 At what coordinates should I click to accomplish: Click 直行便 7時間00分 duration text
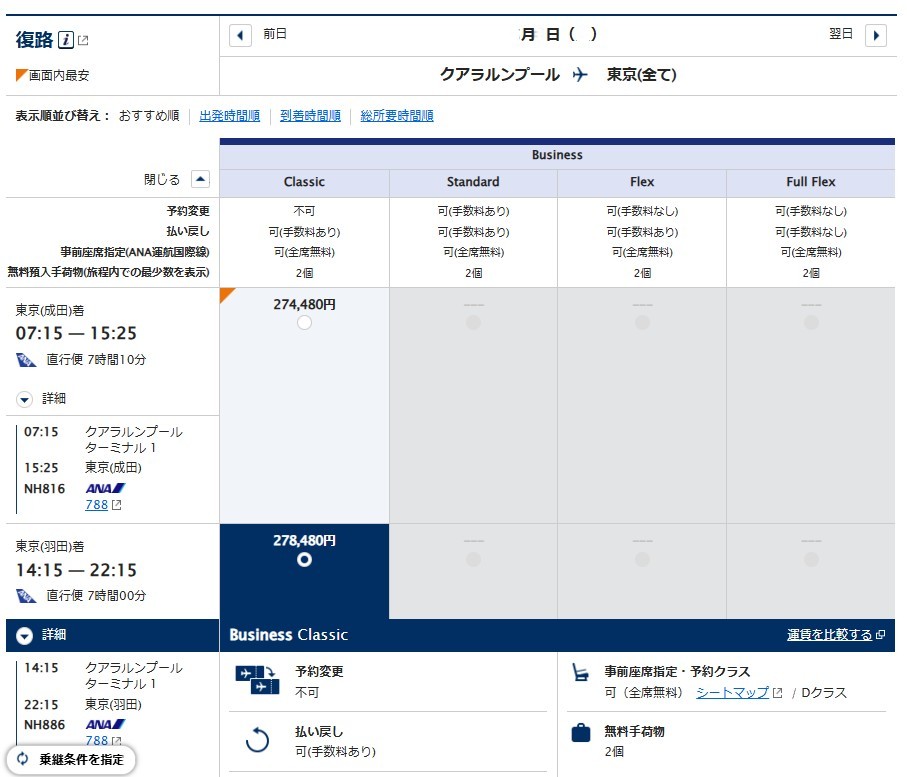tap(96, 596)
